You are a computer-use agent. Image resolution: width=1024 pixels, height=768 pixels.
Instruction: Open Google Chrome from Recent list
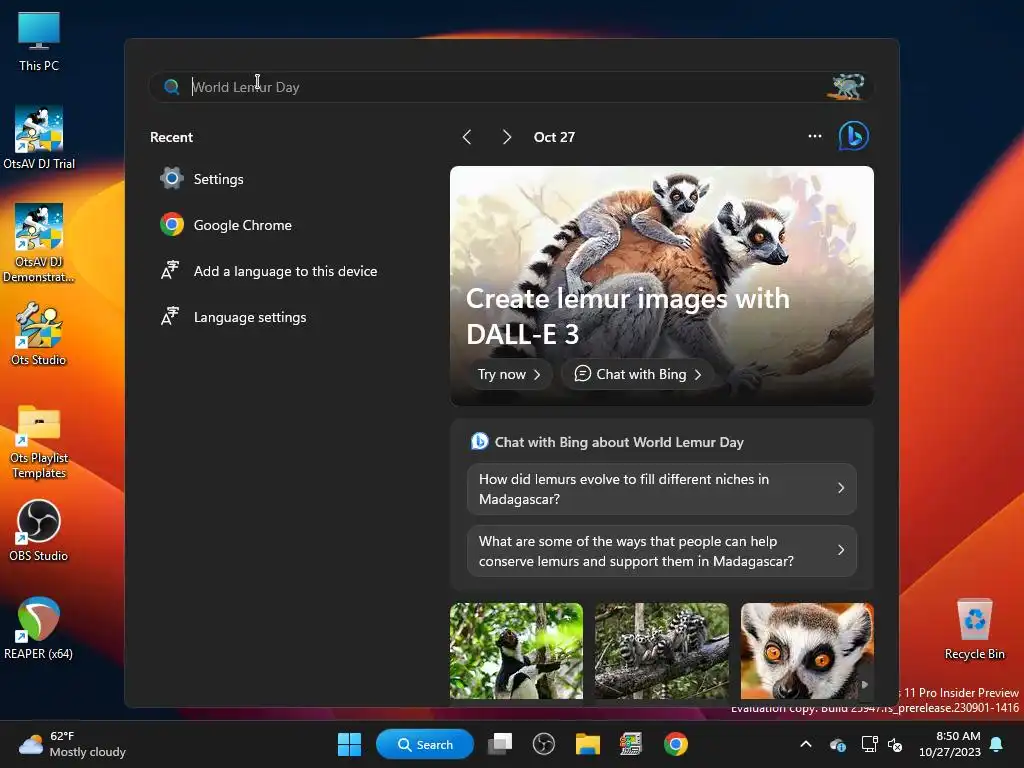(x=287, y=225)
